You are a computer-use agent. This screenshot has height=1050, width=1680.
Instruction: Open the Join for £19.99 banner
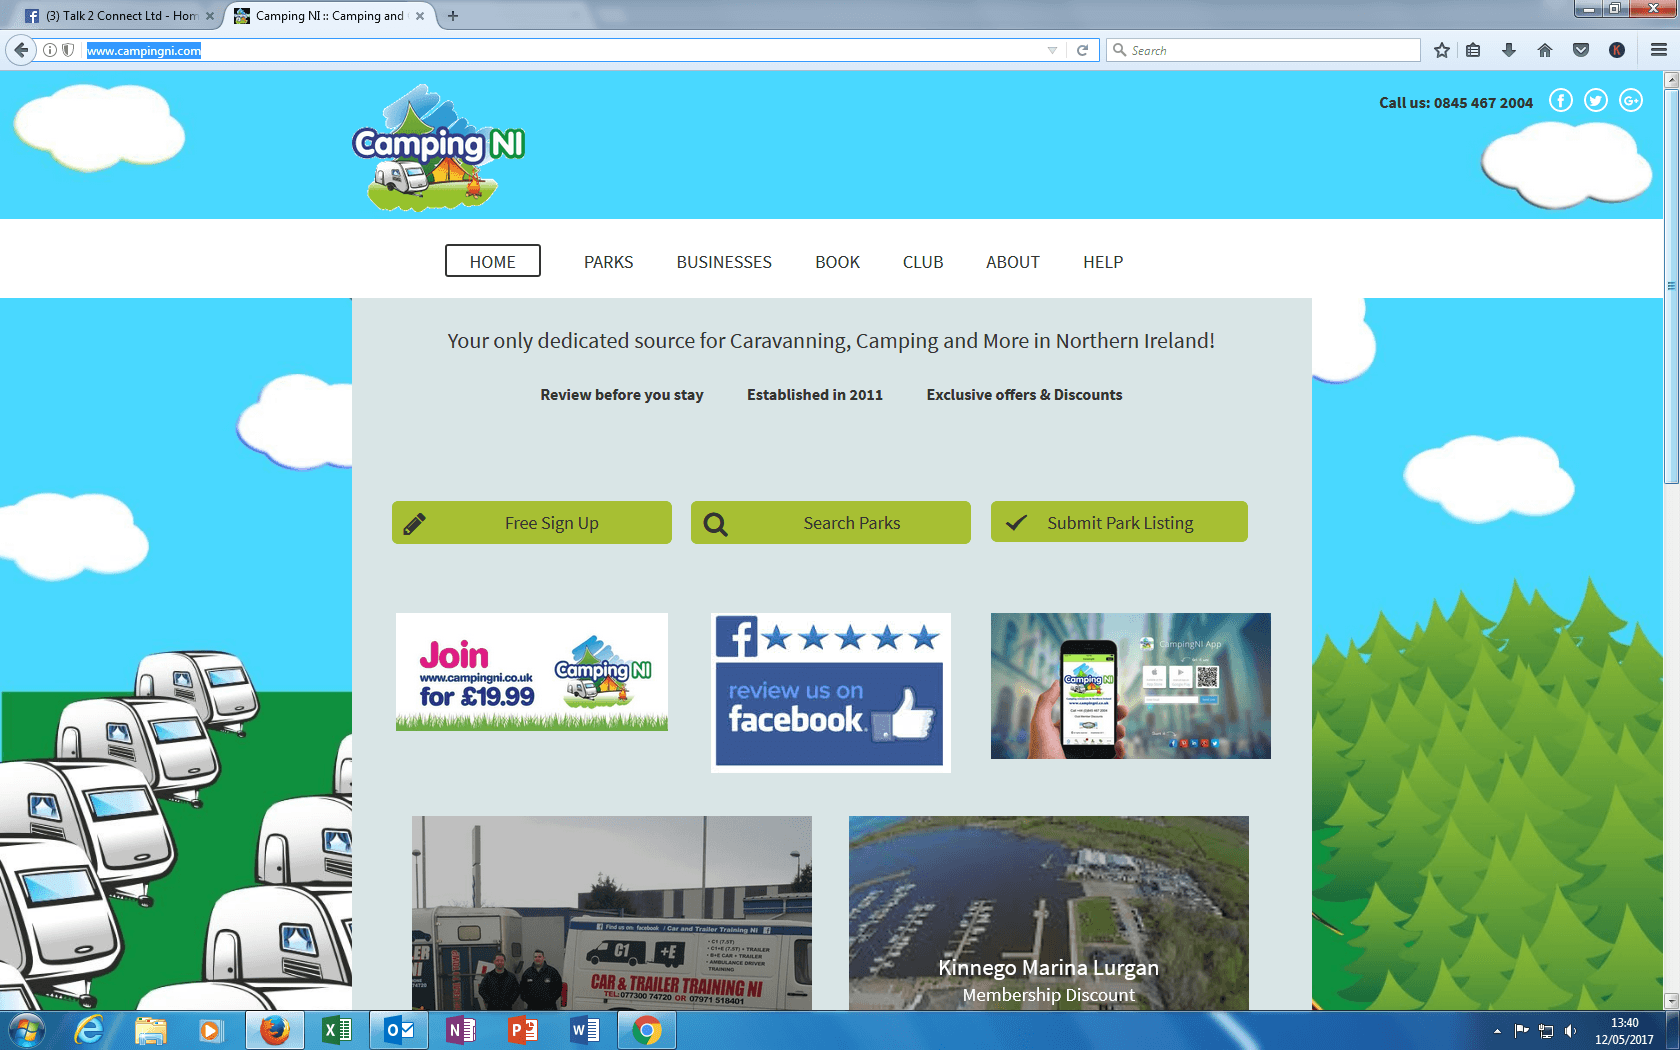pyautogui.click(x=532, y=672)
